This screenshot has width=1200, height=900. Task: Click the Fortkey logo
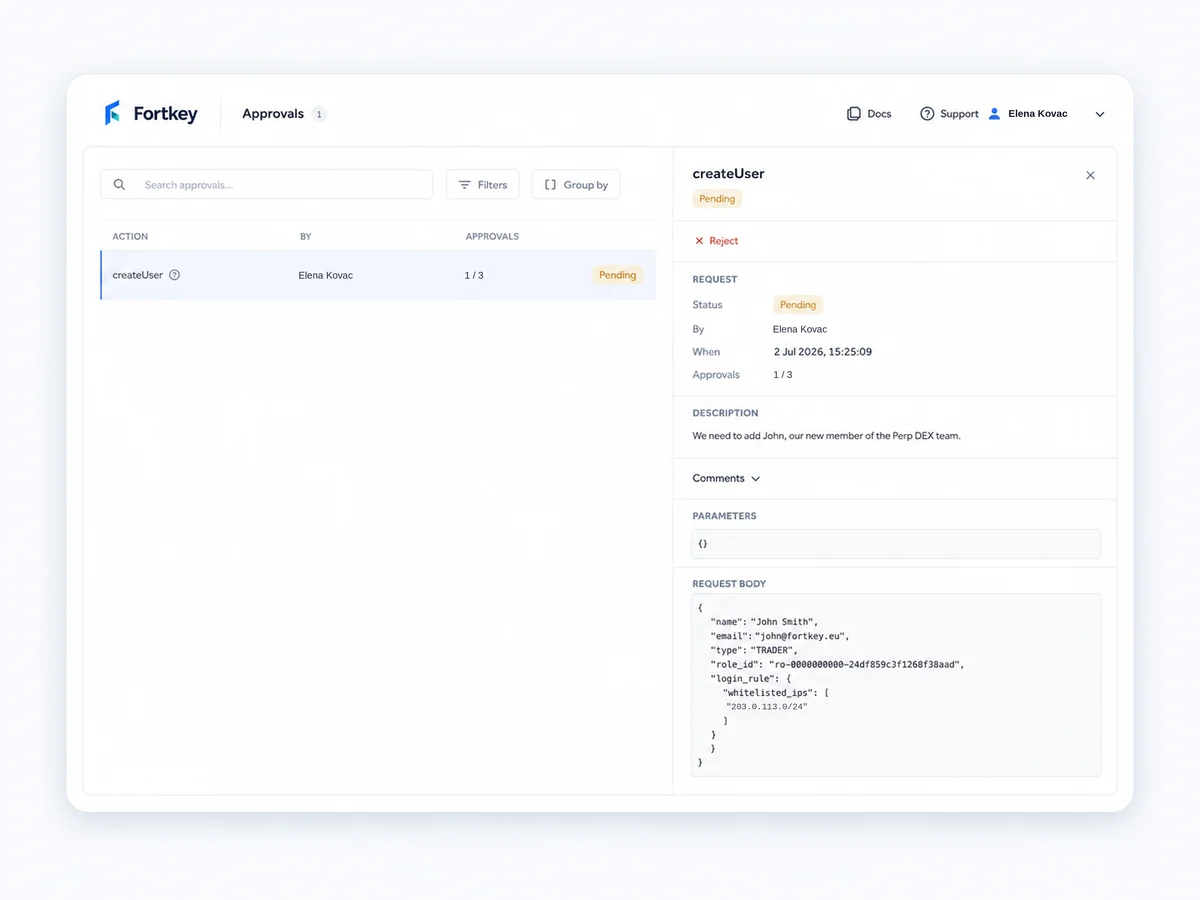[151, 113]
